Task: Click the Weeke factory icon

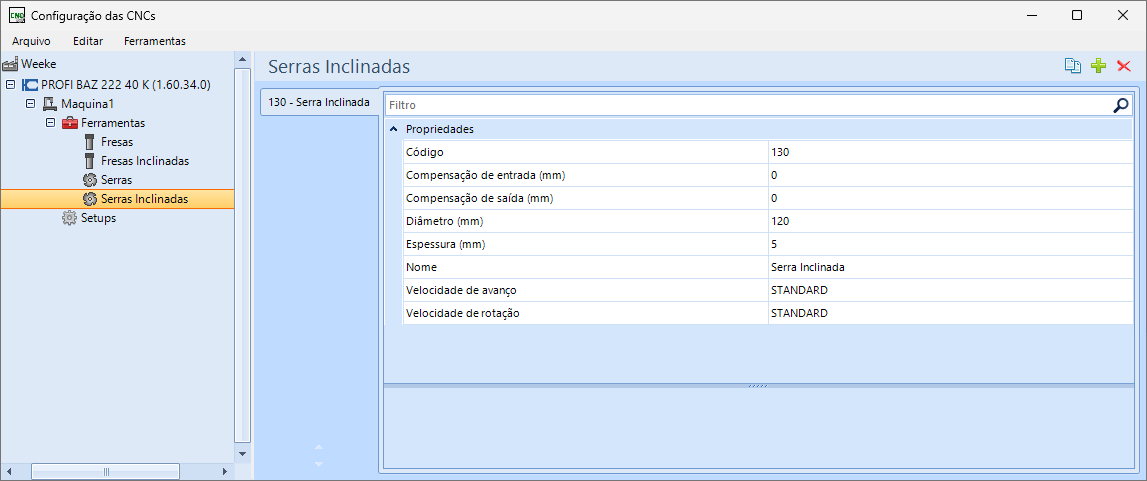Action: [10, 64]
